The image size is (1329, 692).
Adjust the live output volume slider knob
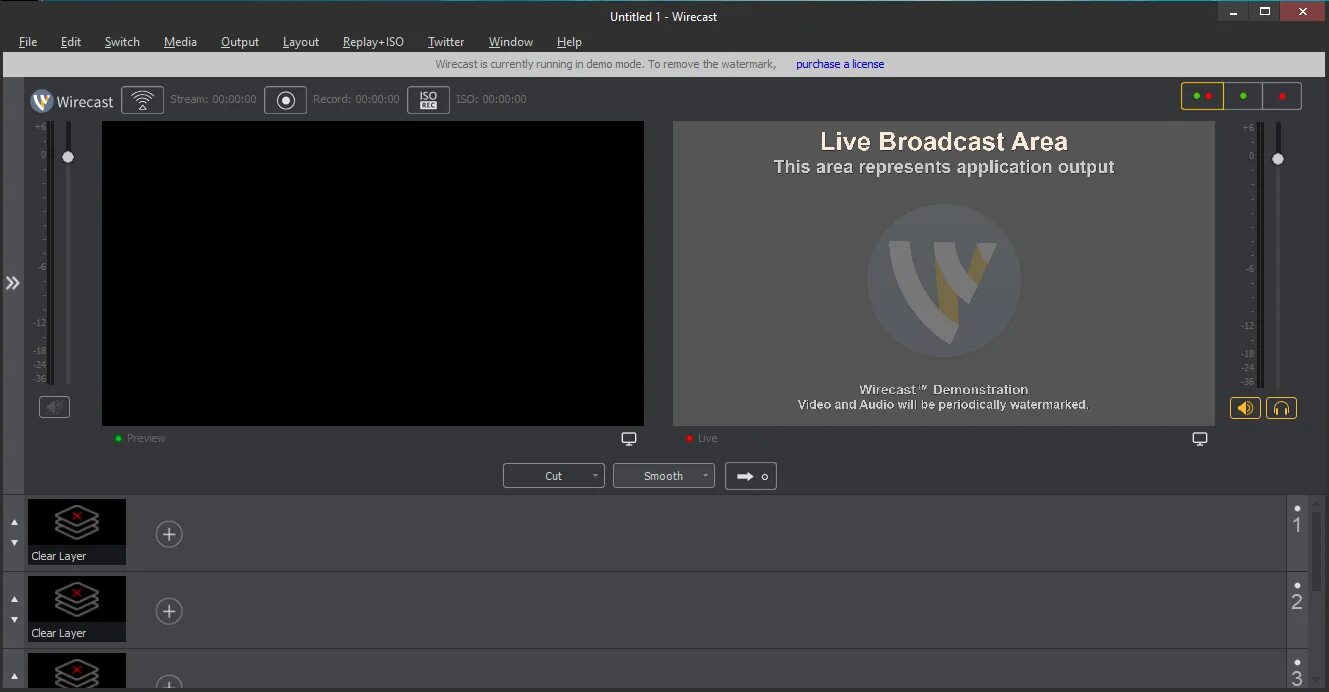[x=1278, y=159]
